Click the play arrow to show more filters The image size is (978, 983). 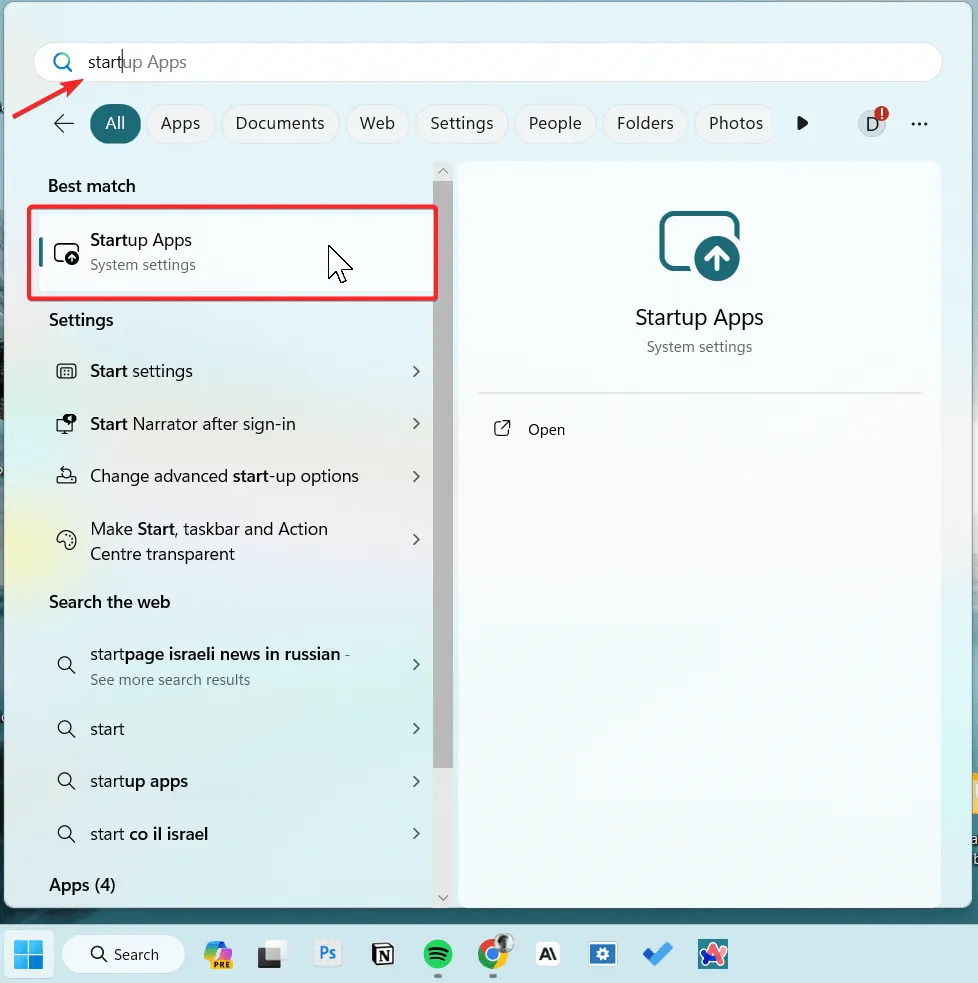[802, 124]
